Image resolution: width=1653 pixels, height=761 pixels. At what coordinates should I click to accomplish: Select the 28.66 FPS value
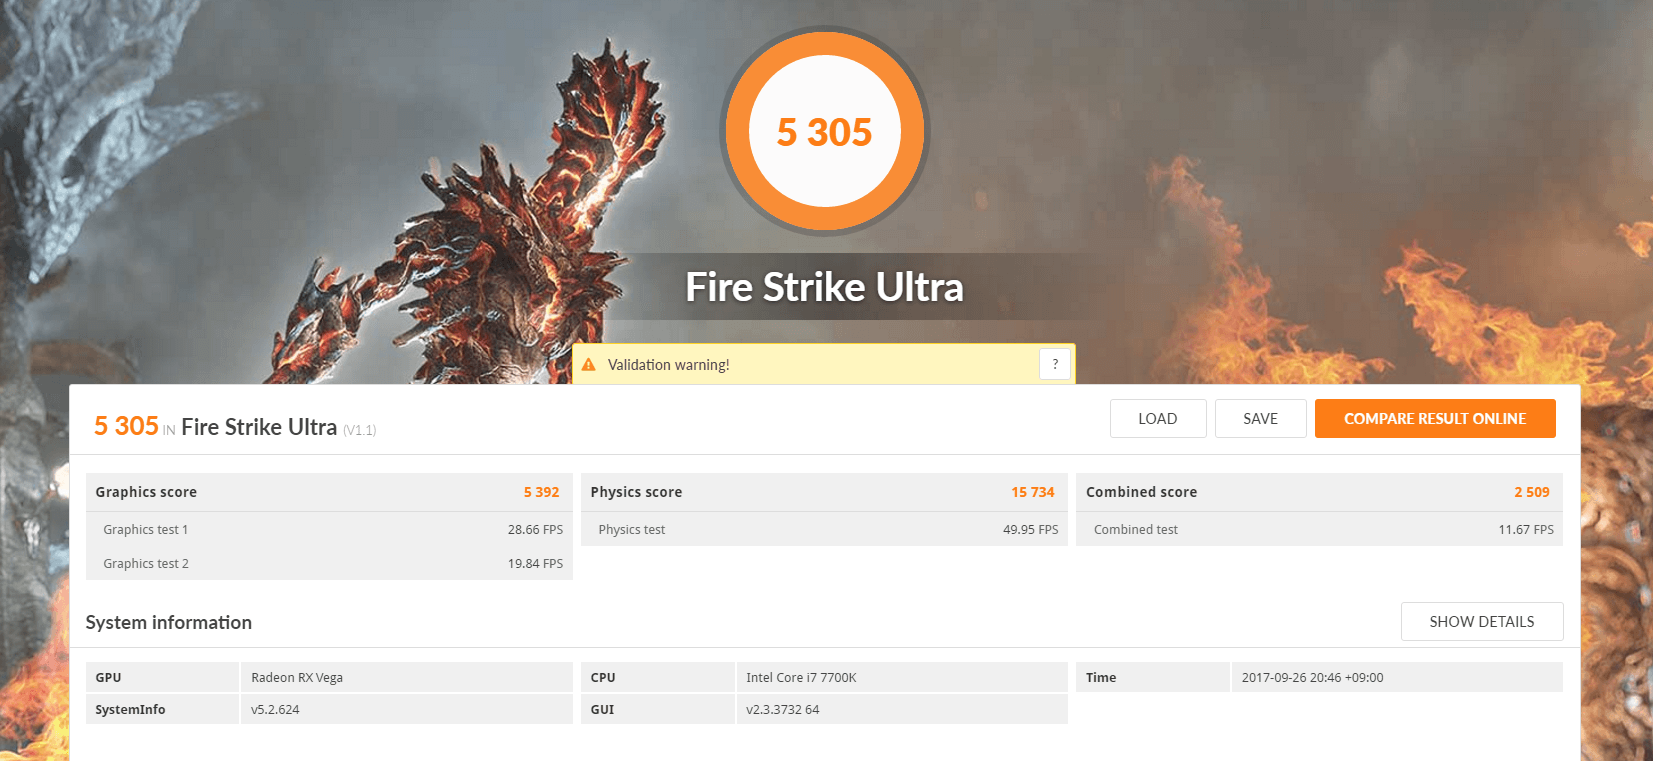[x=535, y=530]
